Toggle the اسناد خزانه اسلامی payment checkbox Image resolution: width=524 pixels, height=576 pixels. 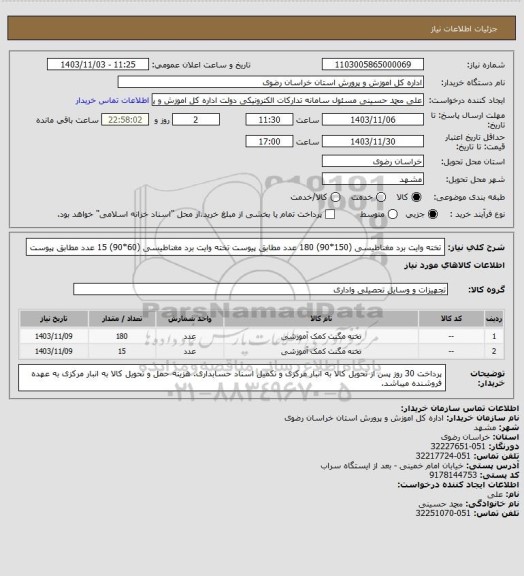(x=330, y=214)
